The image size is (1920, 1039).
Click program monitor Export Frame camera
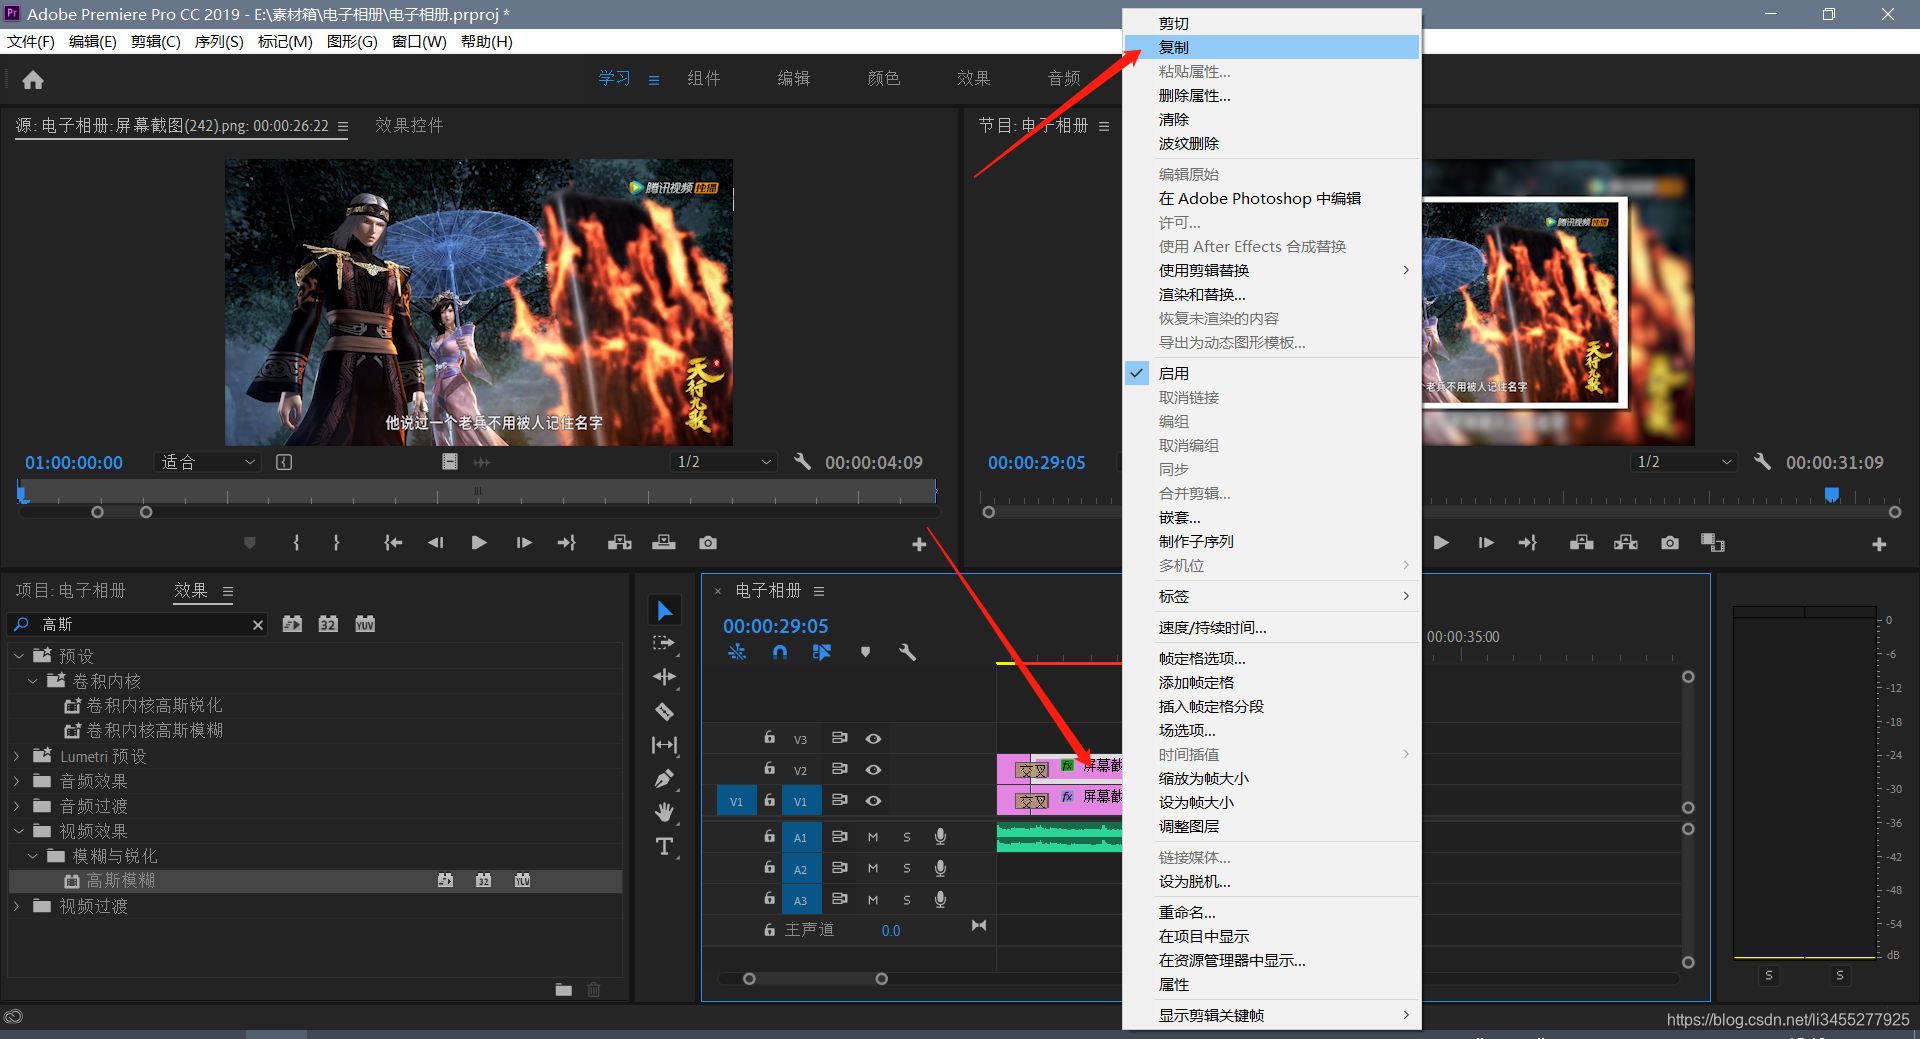1670,543
